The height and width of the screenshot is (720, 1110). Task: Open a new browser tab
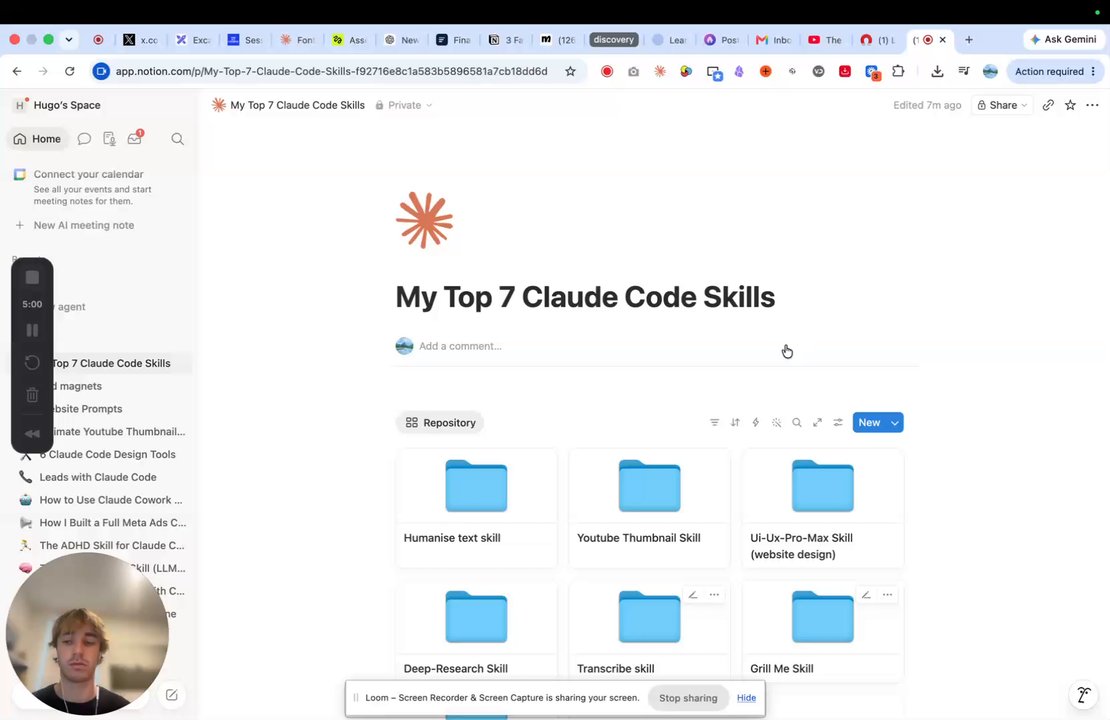click(968, 40)
